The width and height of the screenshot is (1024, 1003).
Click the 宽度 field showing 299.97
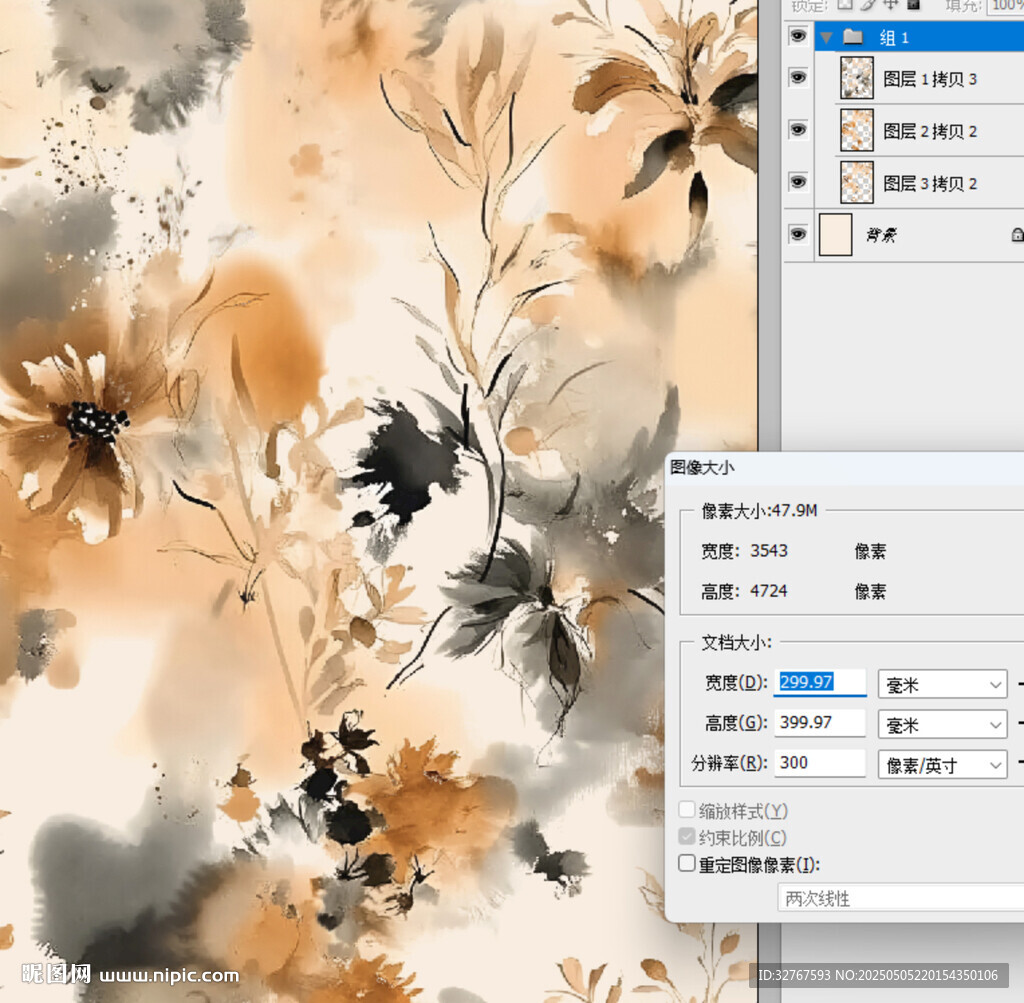[x=820, y=683]
